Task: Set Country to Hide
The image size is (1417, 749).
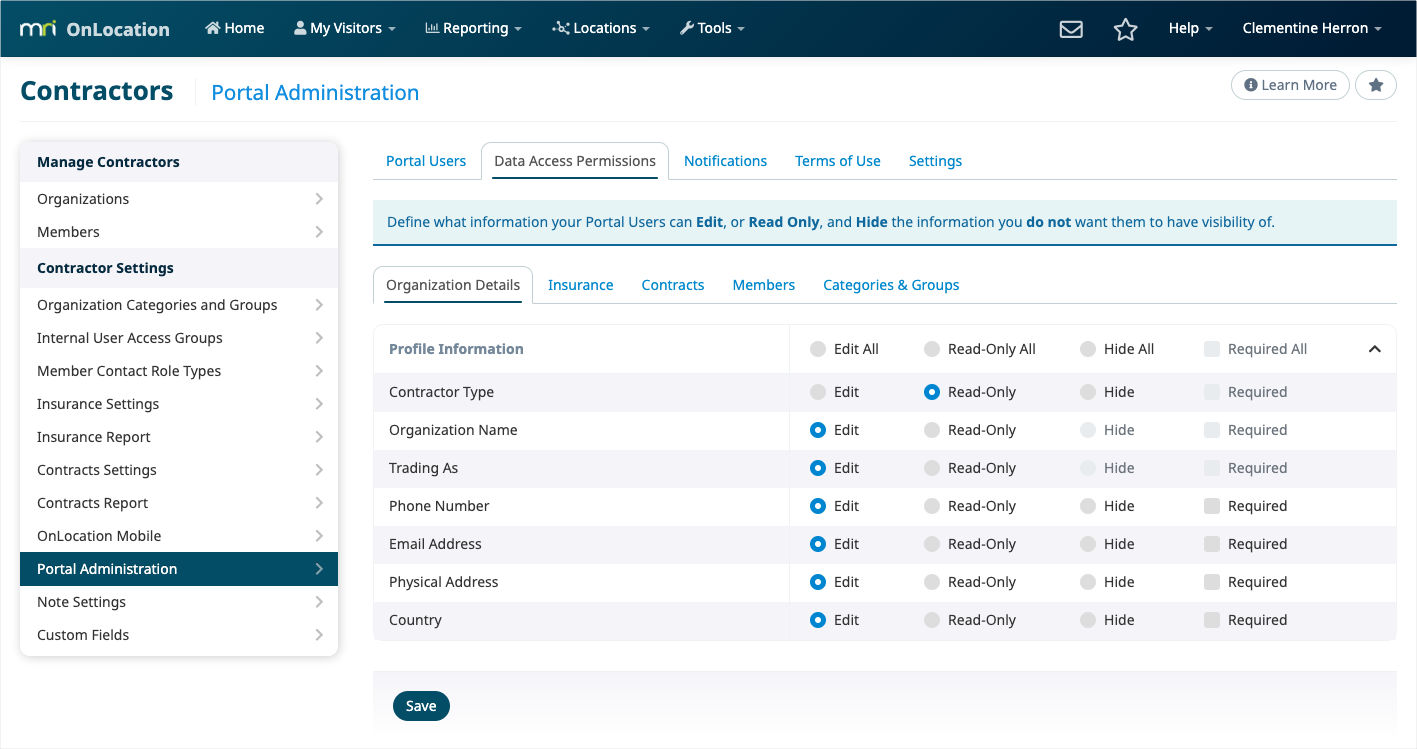Action: 1088,620
